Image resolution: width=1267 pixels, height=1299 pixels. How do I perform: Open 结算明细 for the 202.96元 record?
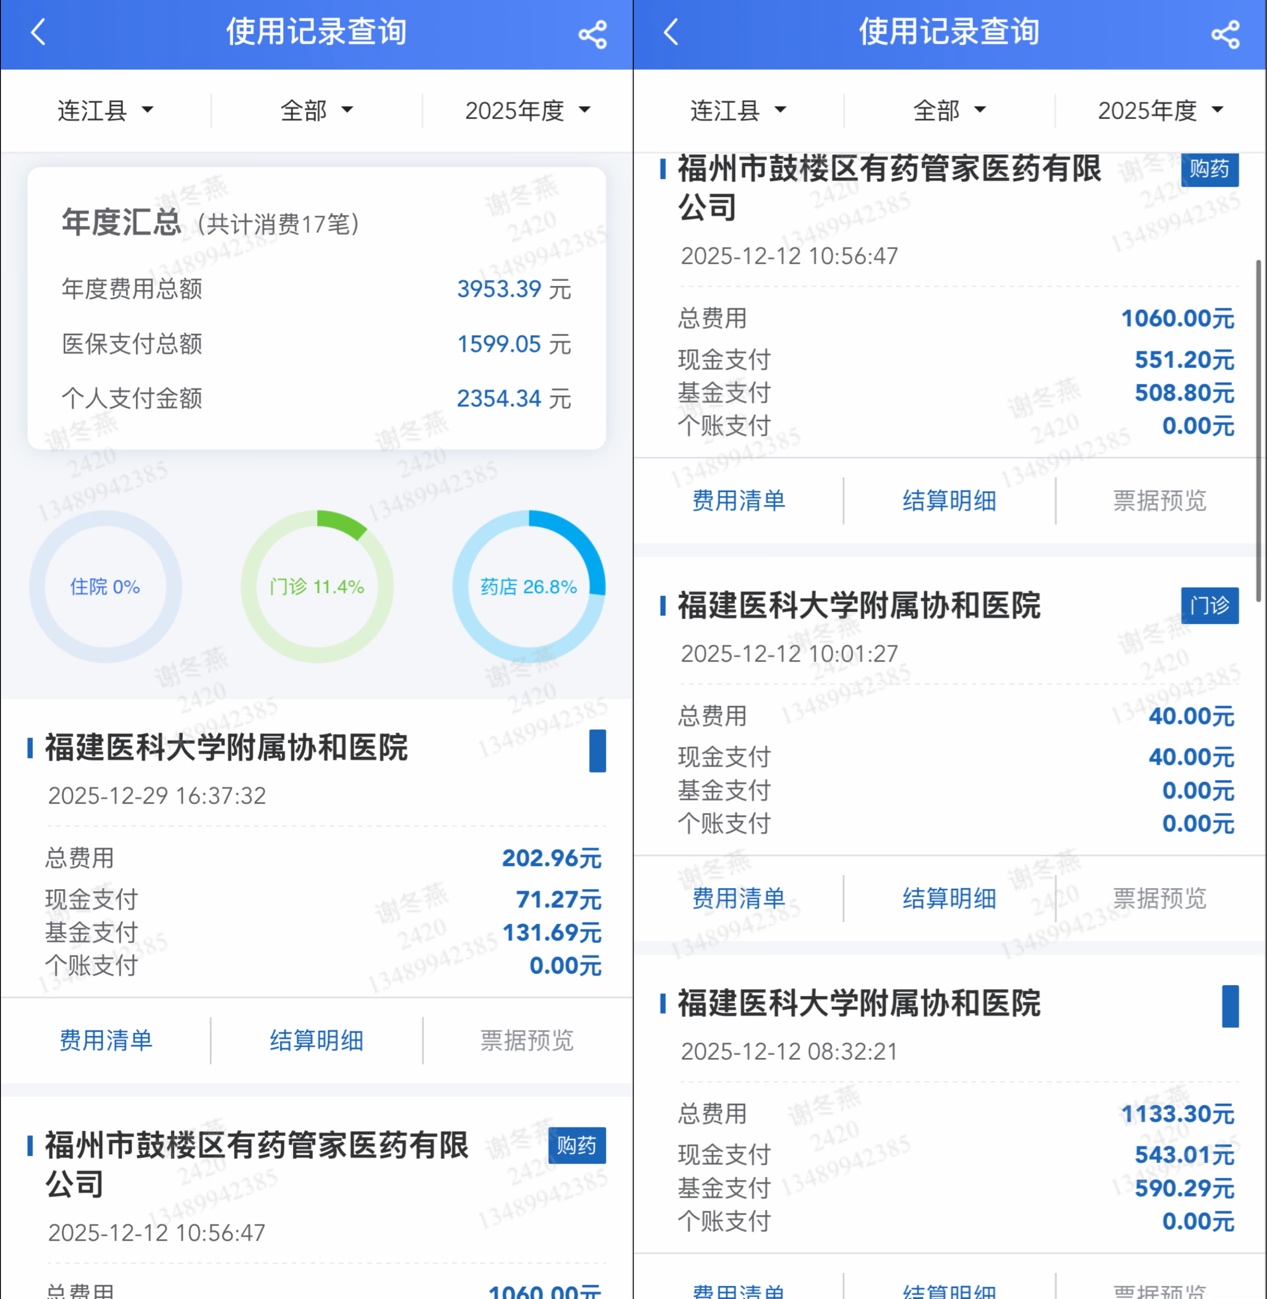[x=316, y=1041]
